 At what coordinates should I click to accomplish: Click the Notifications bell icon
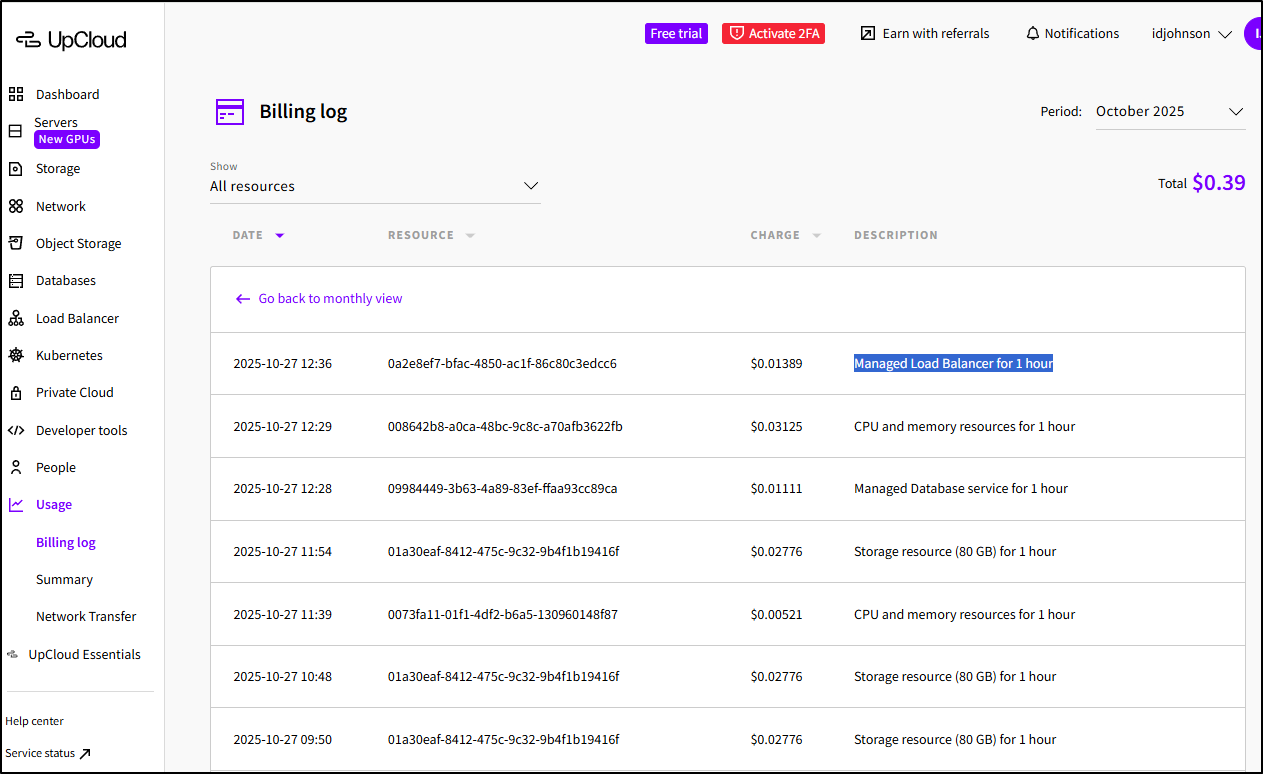point(1033,34)
